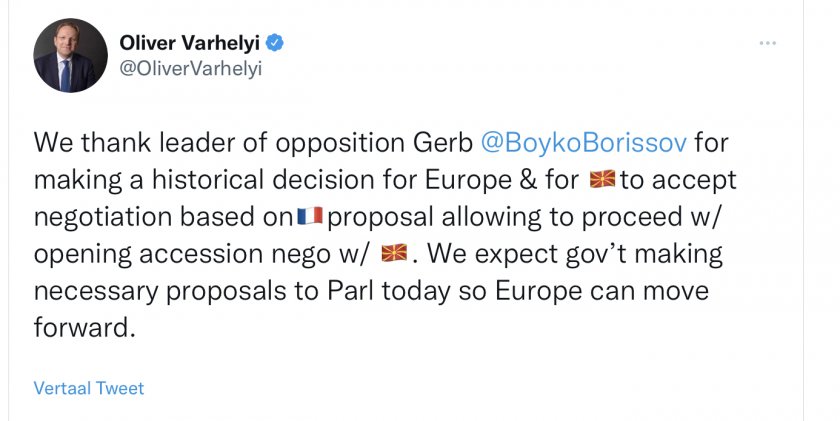Click the French flag emoji

coord(309,217)
